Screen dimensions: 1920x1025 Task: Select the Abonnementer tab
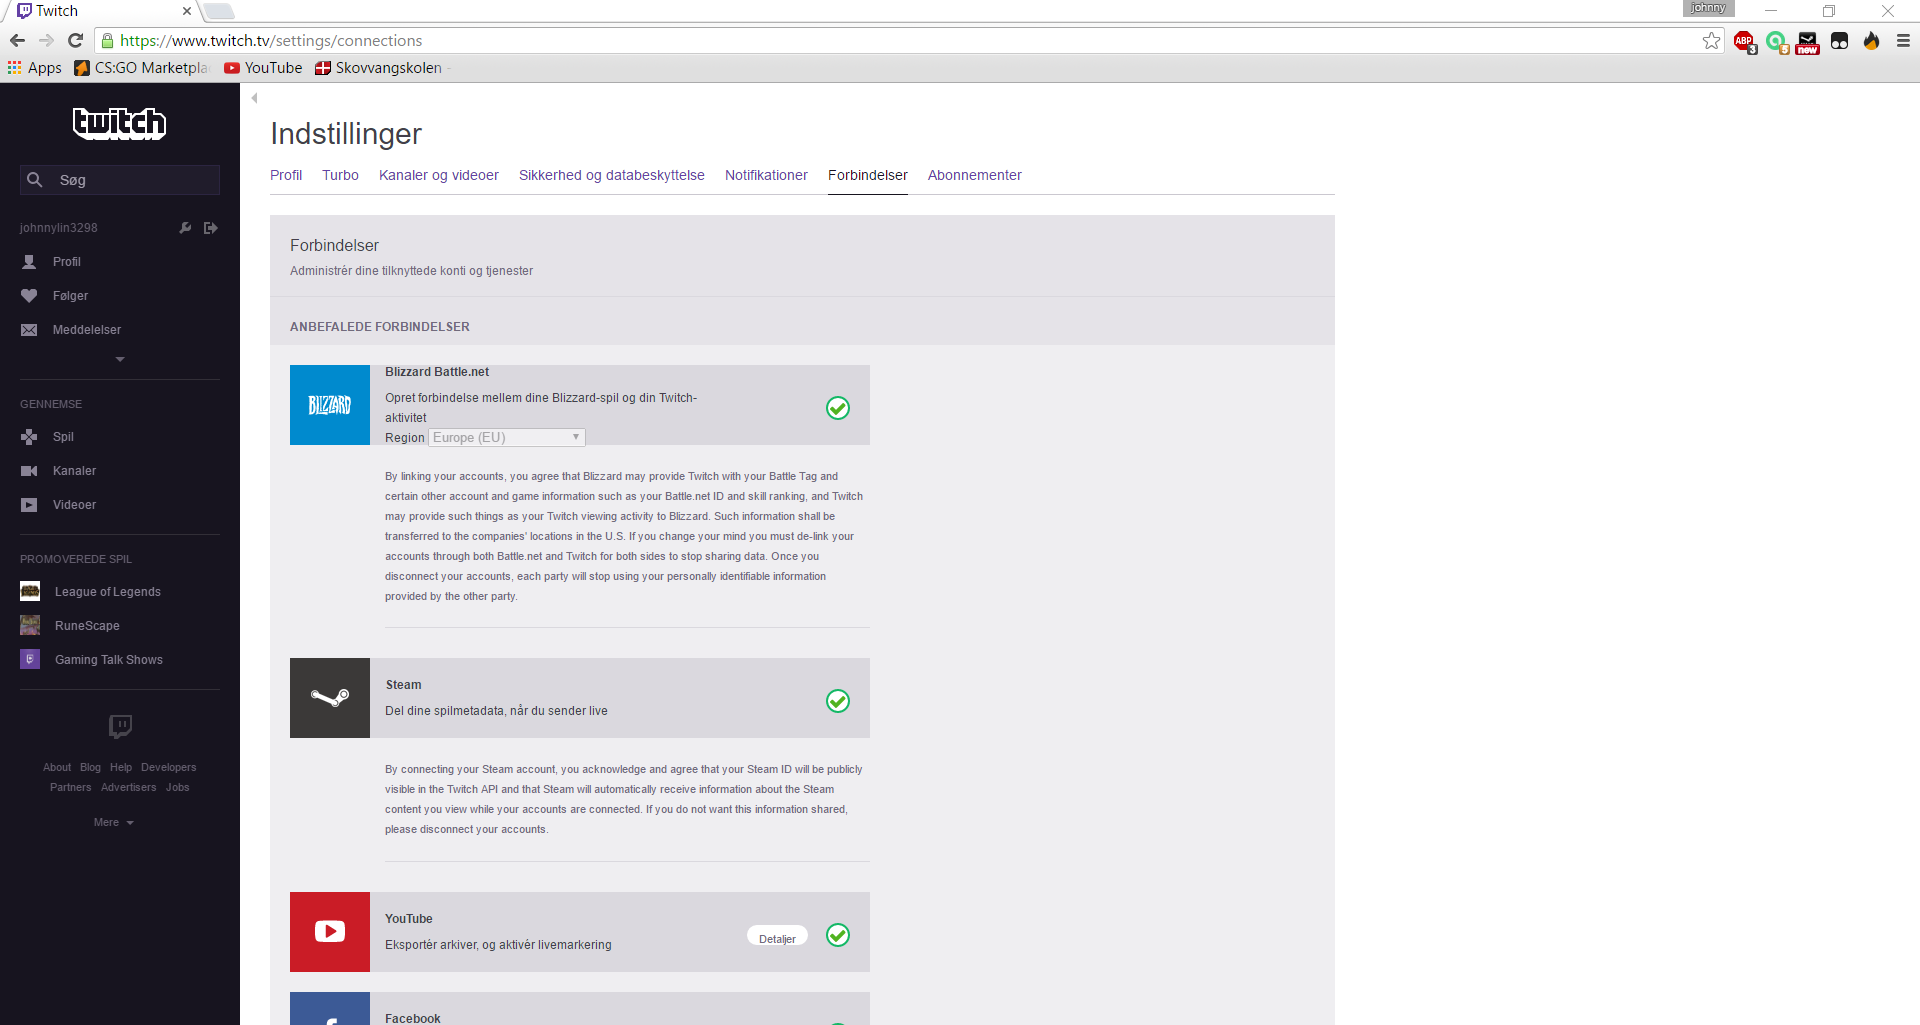point(975,175)
